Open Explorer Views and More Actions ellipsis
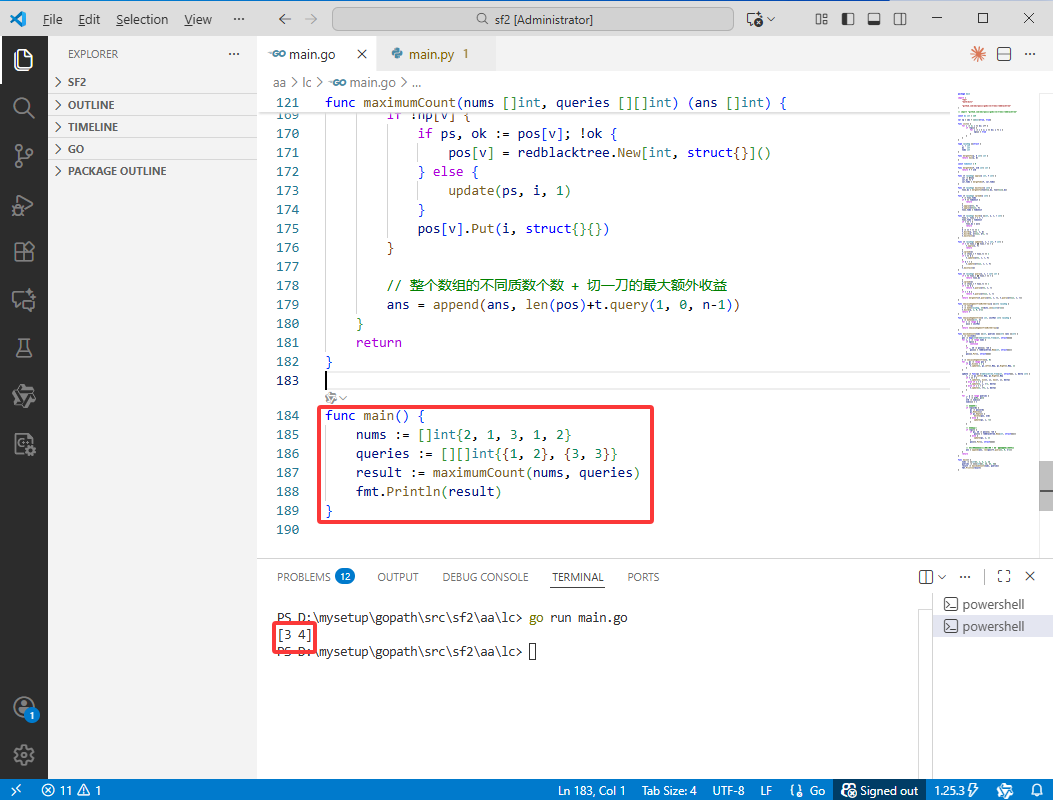 pyautogui.click(x=234, y=54)
